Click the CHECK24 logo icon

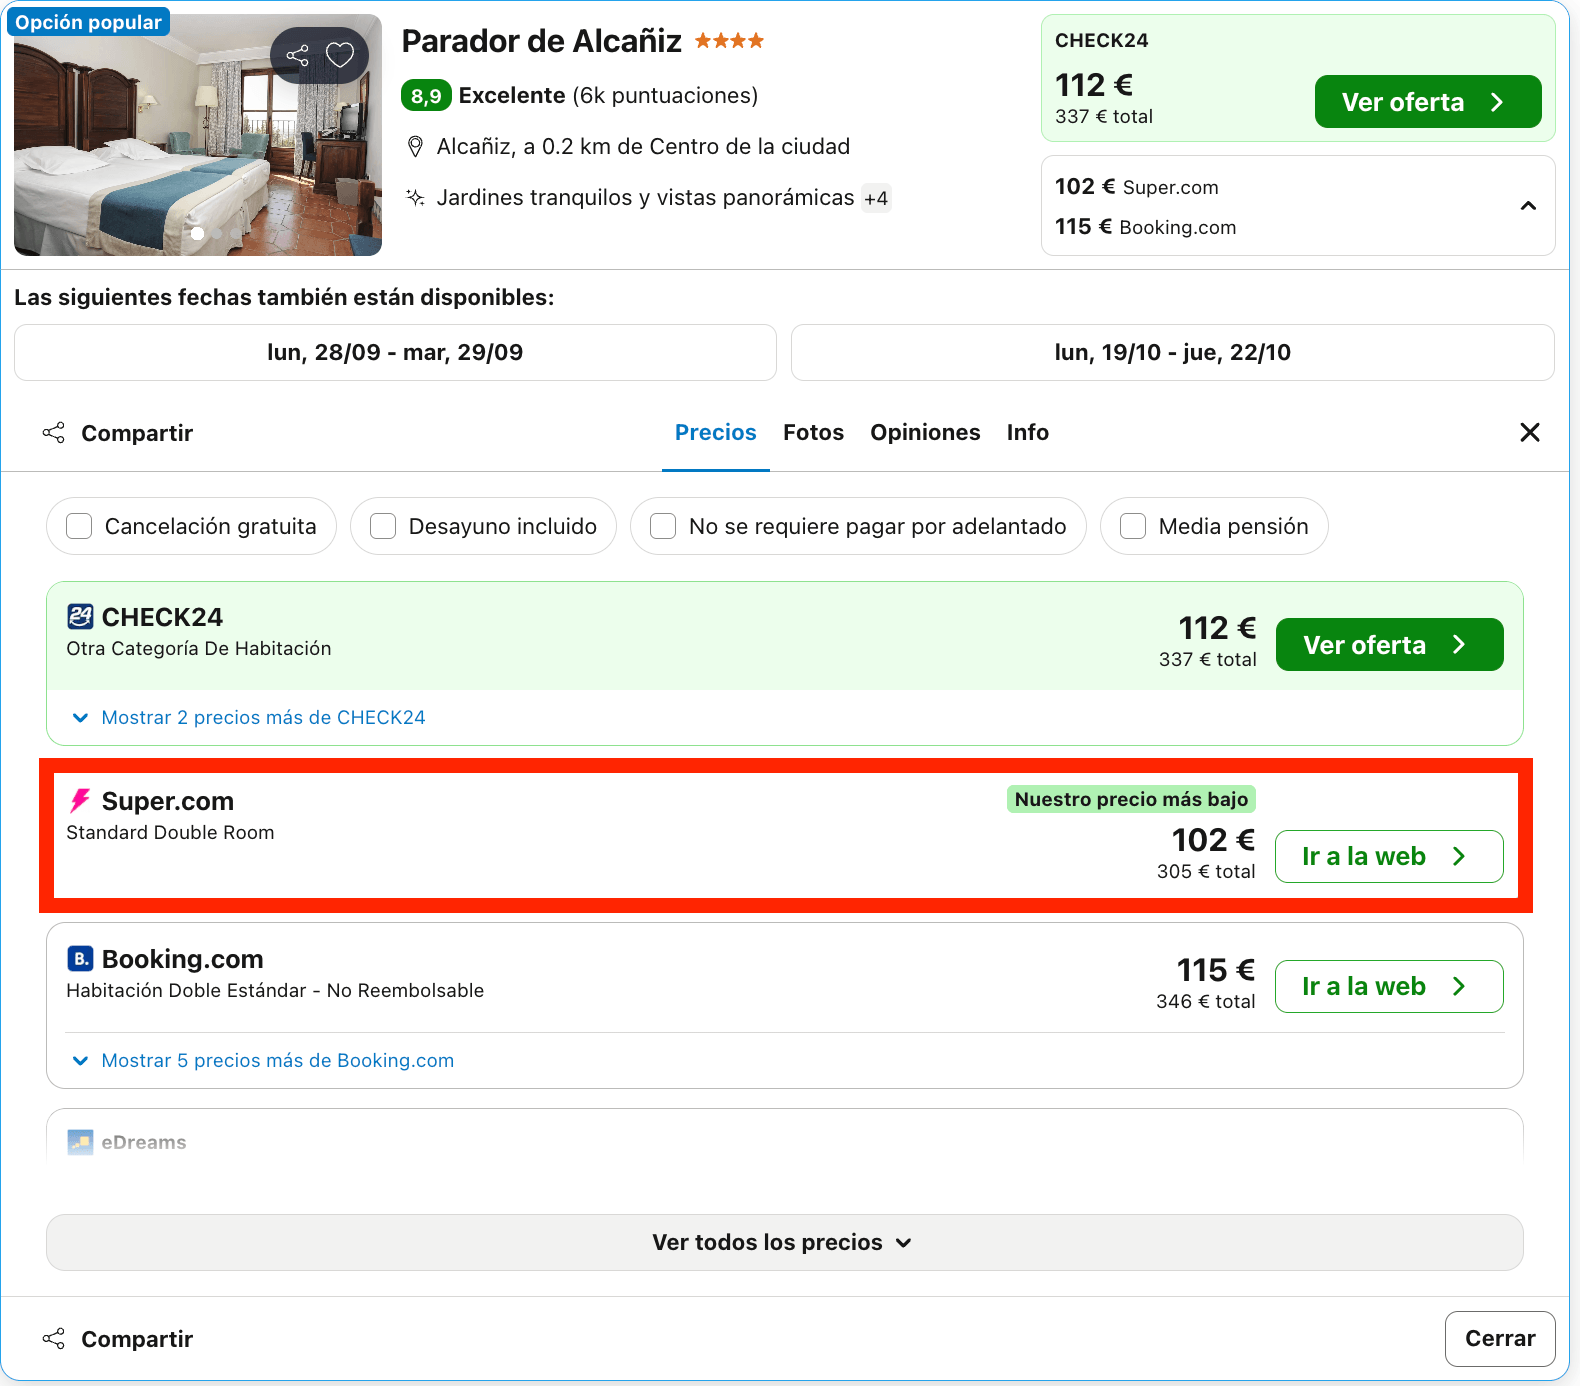[80, 616]
